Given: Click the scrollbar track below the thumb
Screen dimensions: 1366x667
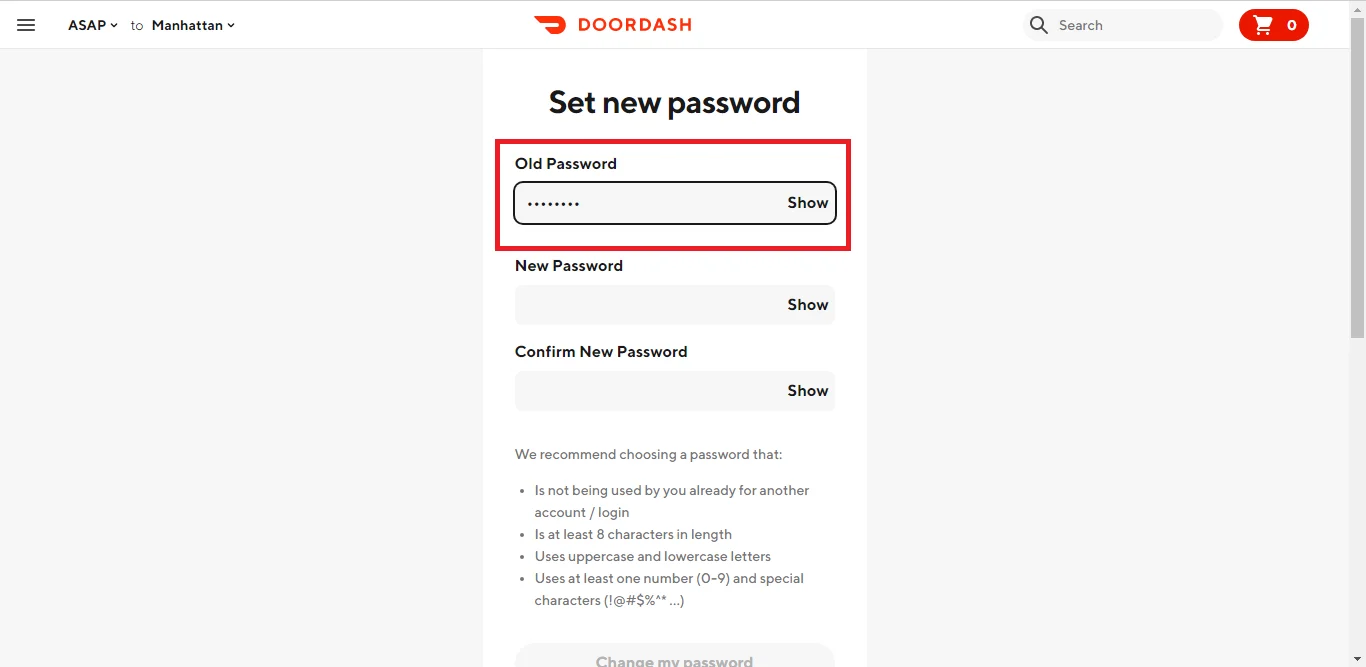Looking at the screenshot, I should pyautogui.click(x=1357, y=500).
